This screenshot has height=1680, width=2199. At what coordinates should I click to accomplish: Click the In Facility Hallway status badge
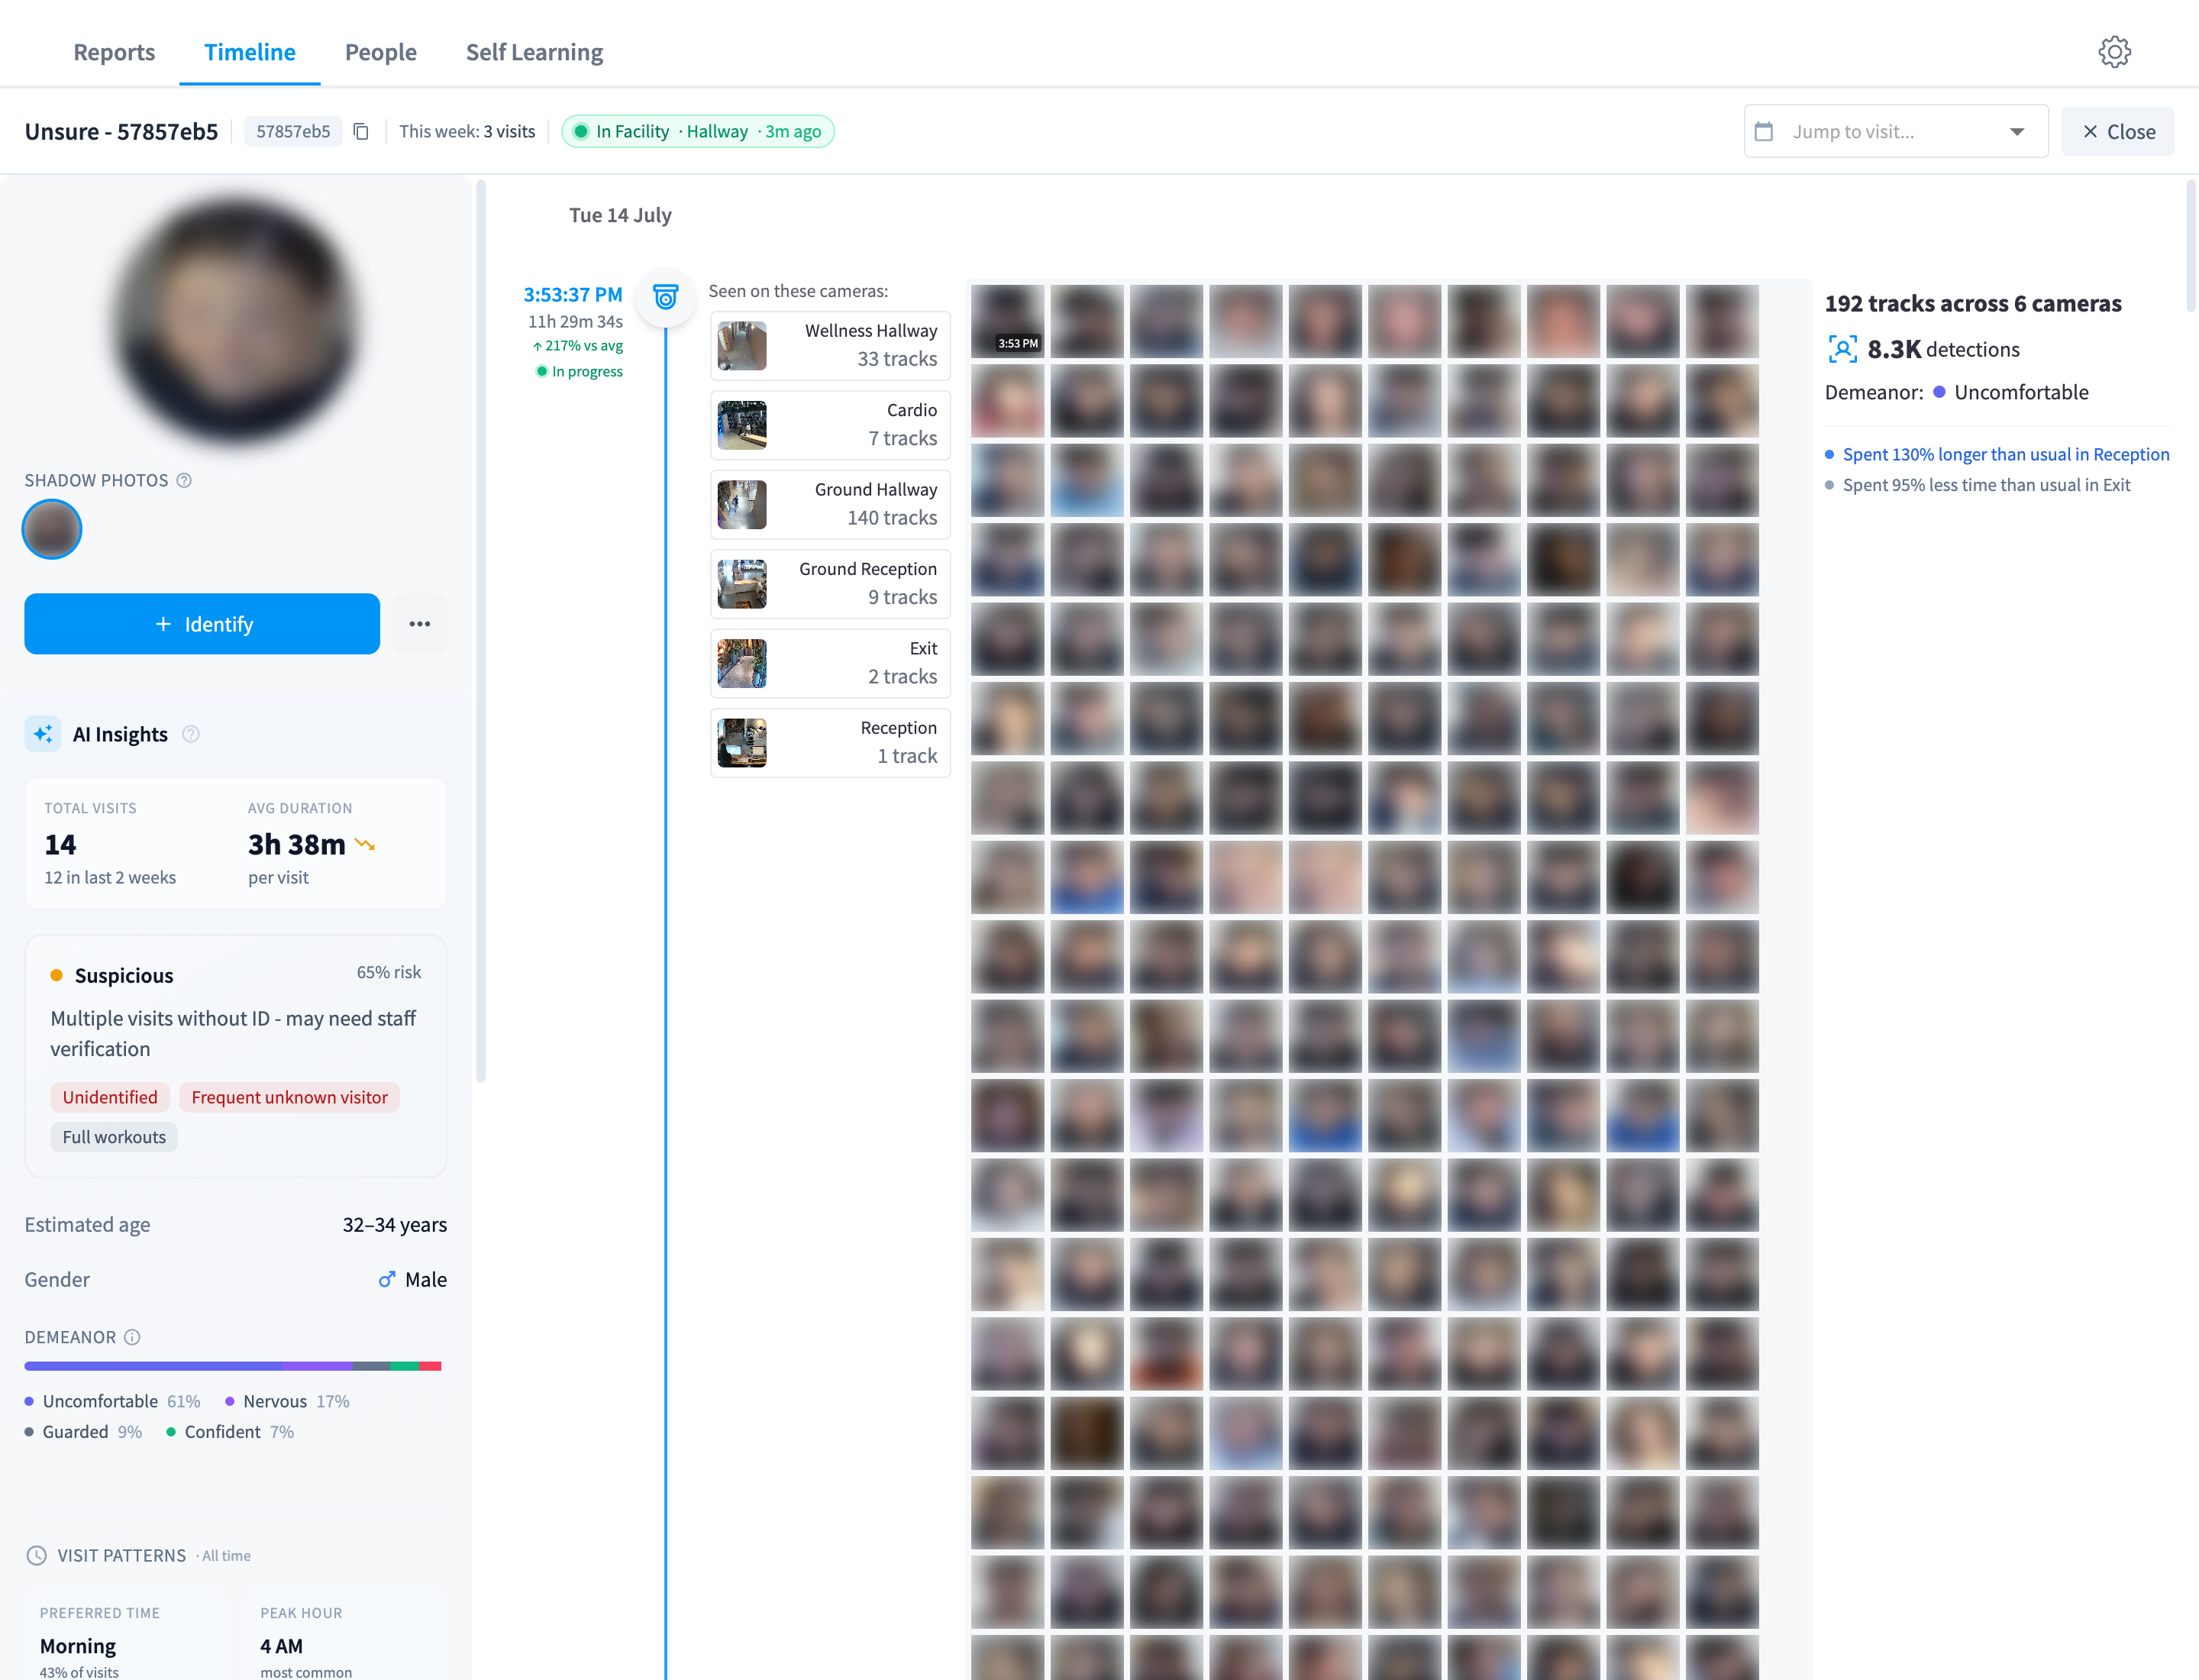click(x=698, y=132)
